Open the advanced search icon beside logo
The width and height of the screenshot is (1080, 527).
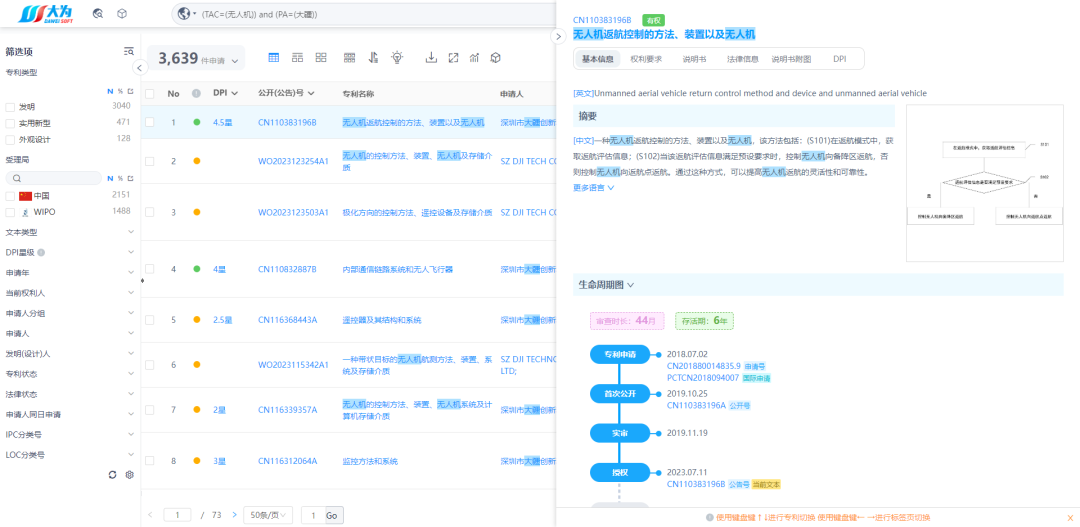(x=98, y=13)
